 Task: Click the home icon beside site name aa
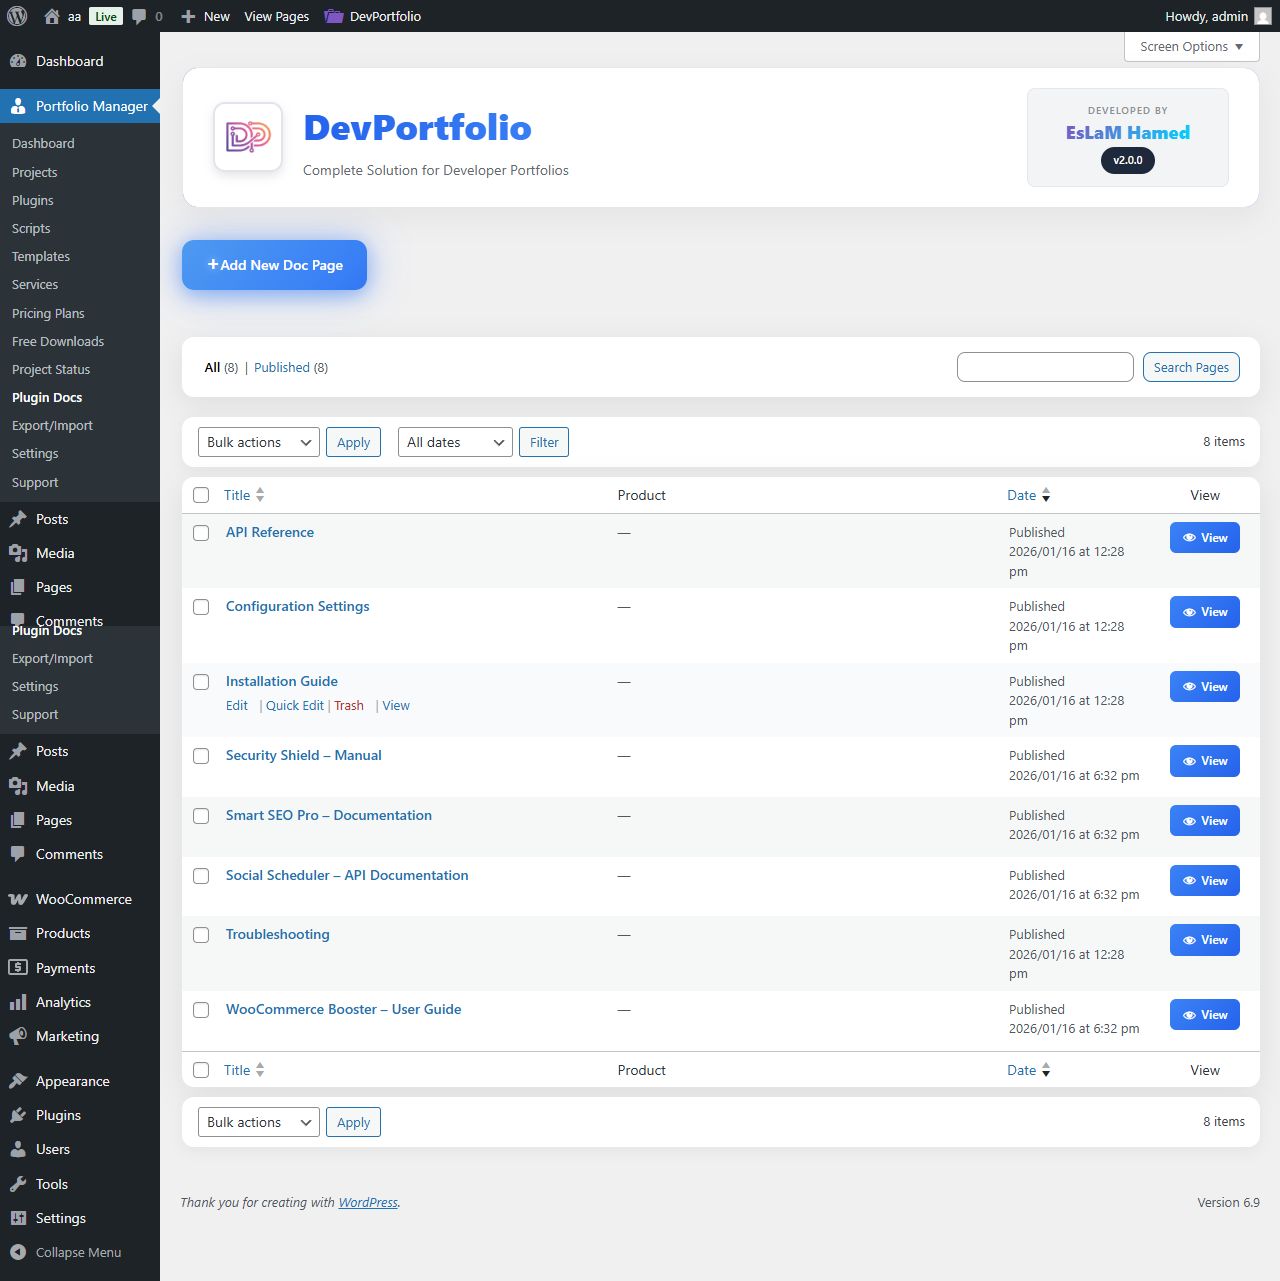click(52, 16)
